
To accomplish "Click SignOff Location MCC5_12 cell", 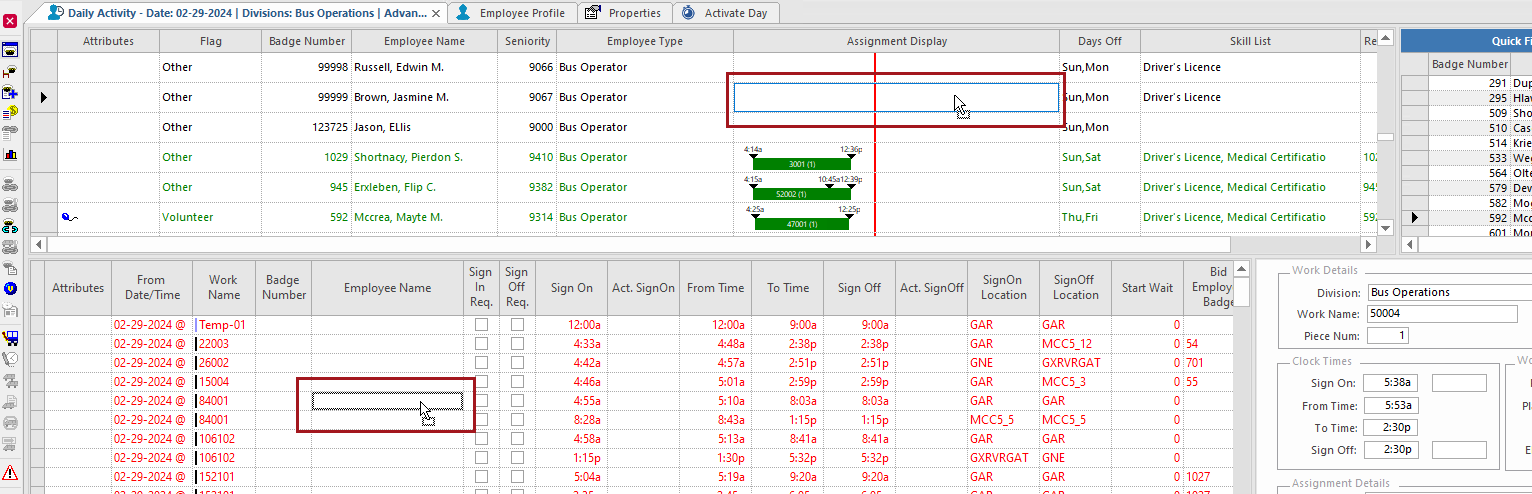I will [1075, 344].
